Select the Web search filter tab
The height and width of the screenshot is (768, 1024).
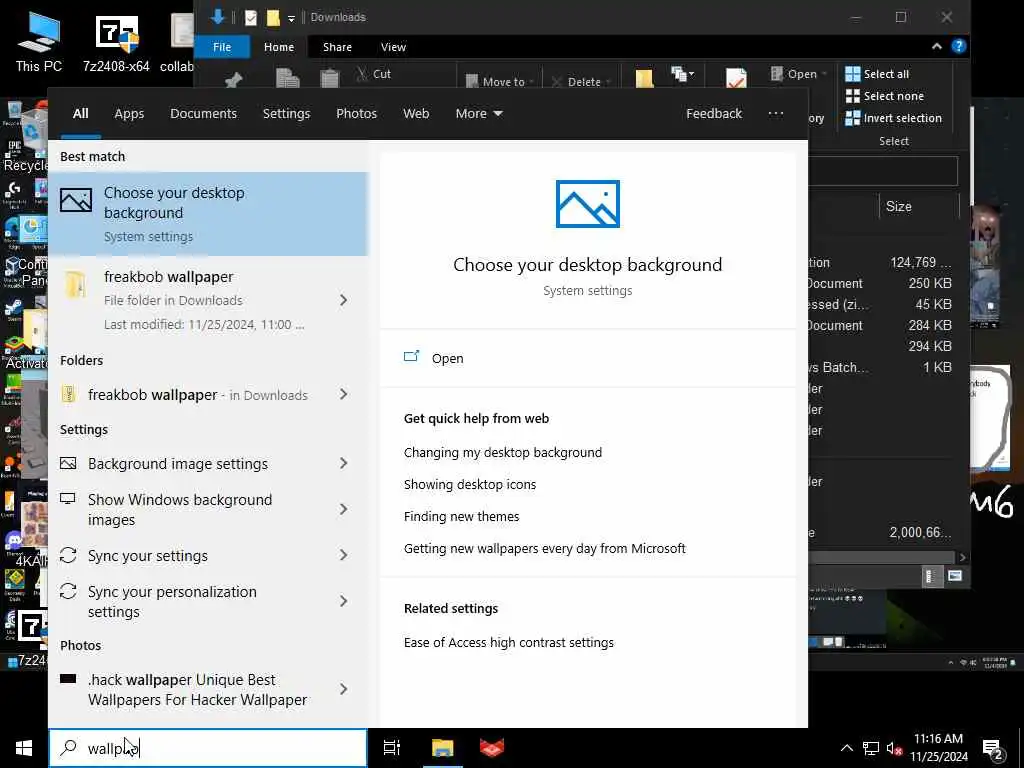[x=416, y=114]
